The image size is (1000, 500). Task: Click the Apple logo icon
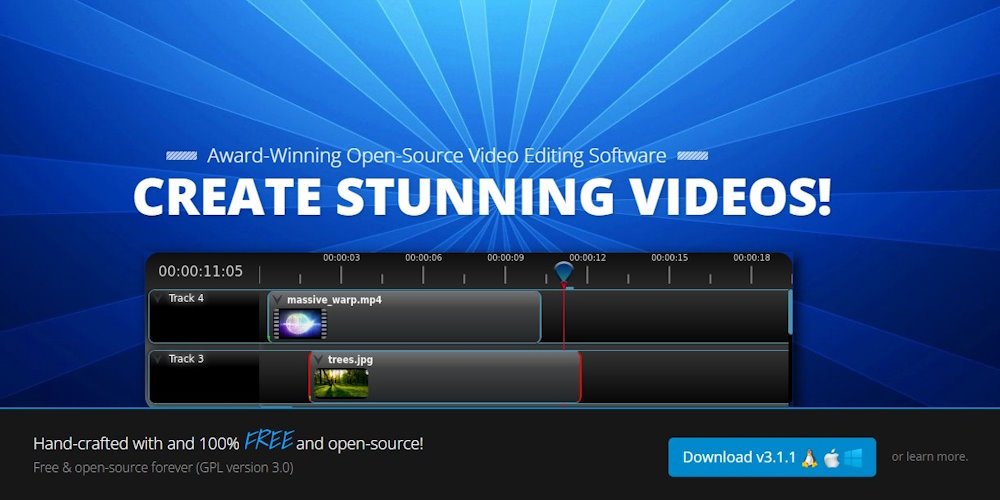[832, 457]
